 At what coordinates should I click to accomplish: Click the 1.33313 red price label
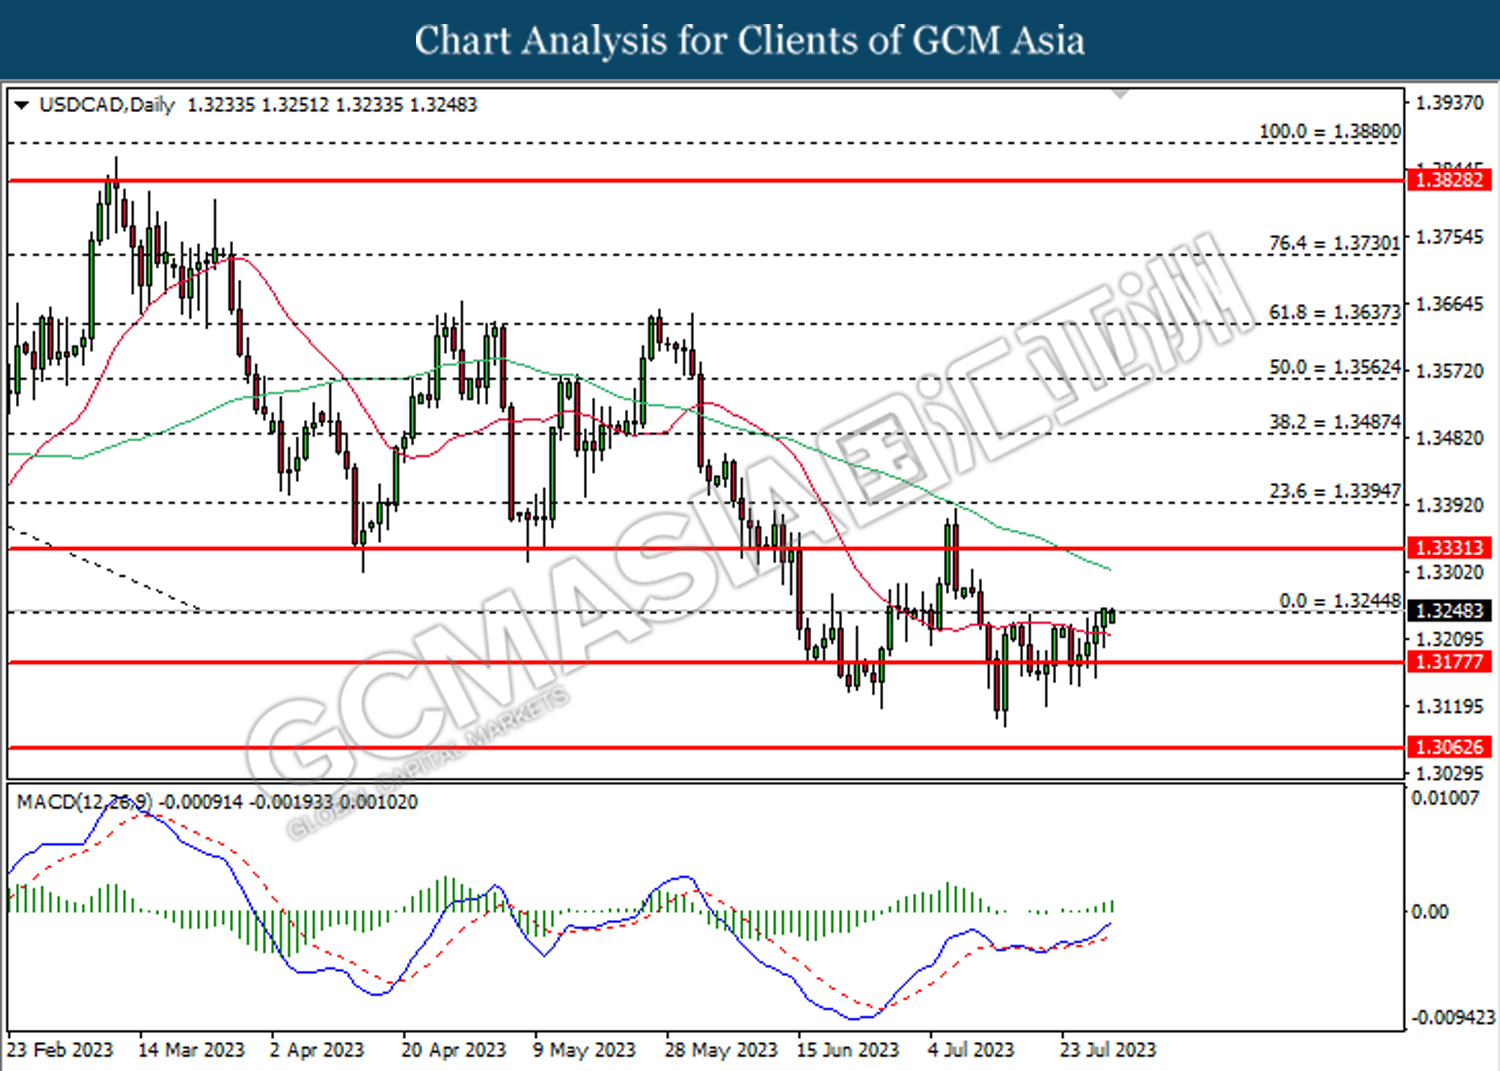1450,548
